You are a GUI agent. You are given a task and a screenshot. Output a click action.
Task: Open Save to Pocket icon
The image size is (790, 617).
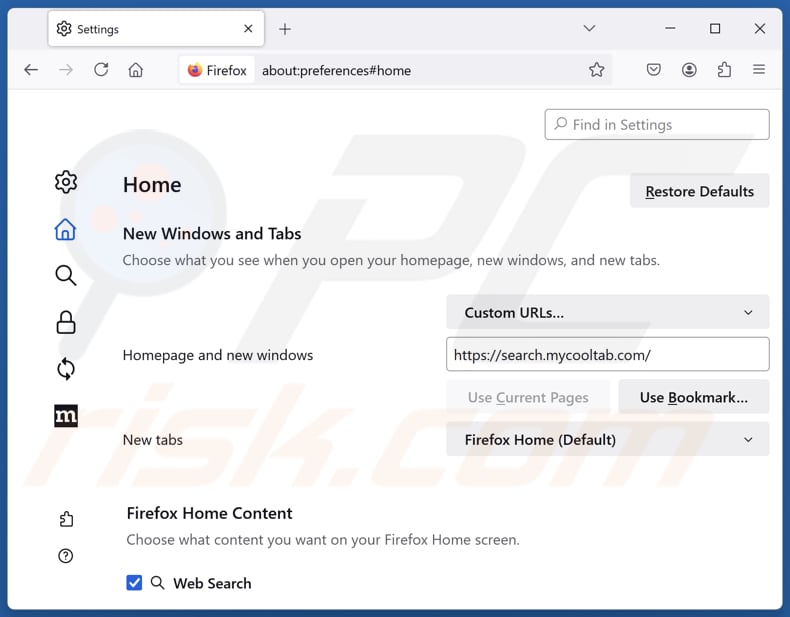(x=653, y=70)
